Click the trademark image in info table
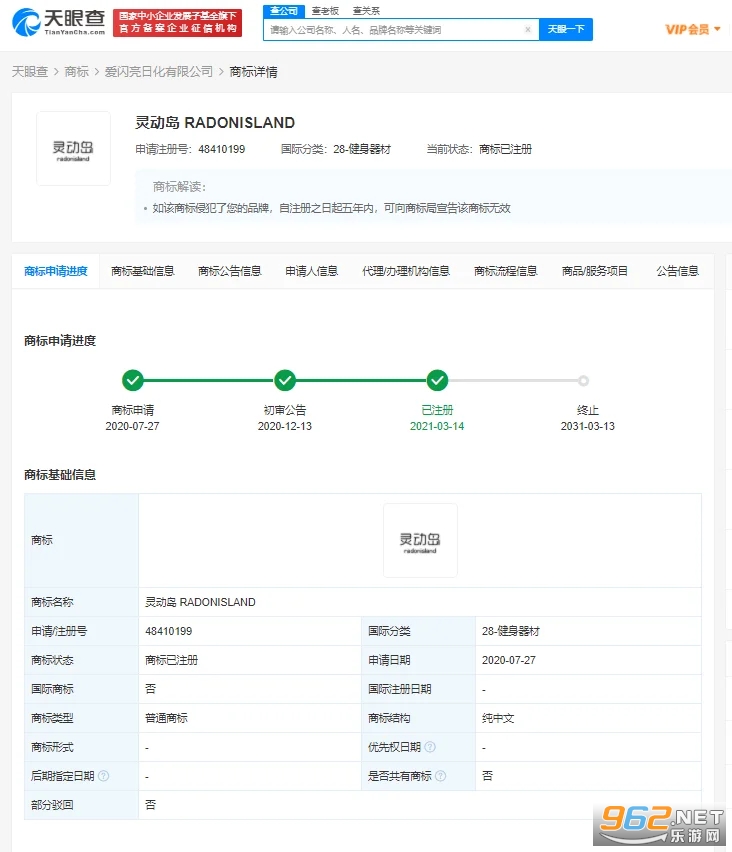 (420, 540)
